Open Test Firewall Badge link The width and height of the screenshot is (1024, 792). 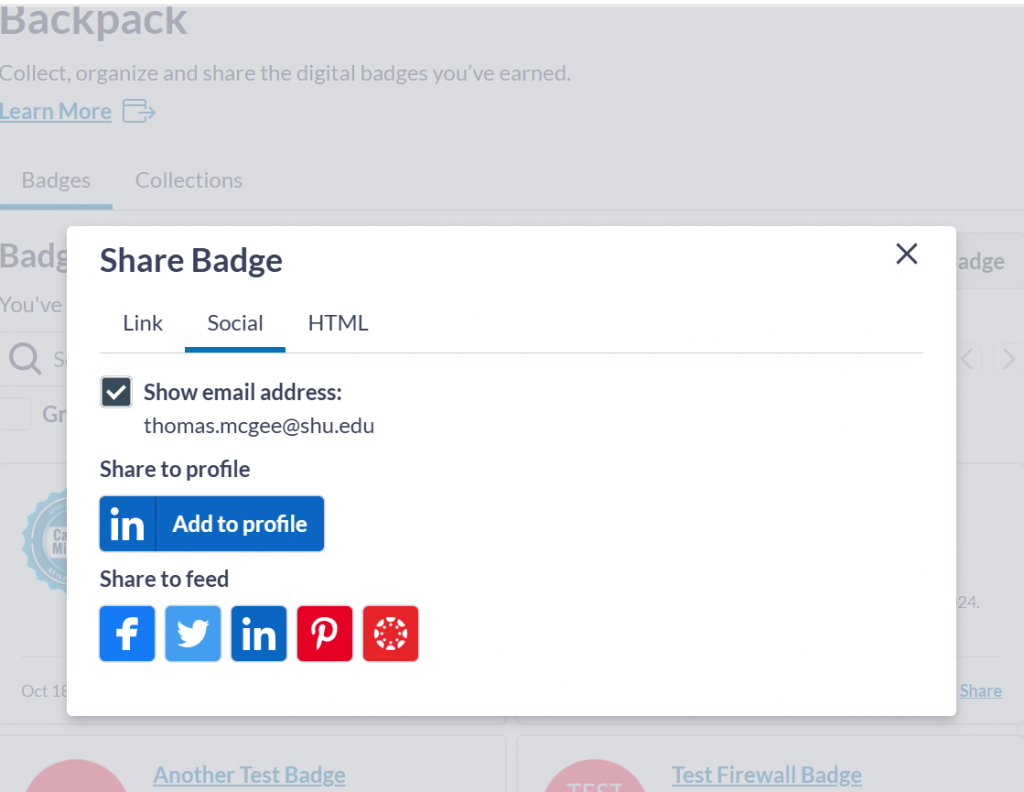[767, 775]
